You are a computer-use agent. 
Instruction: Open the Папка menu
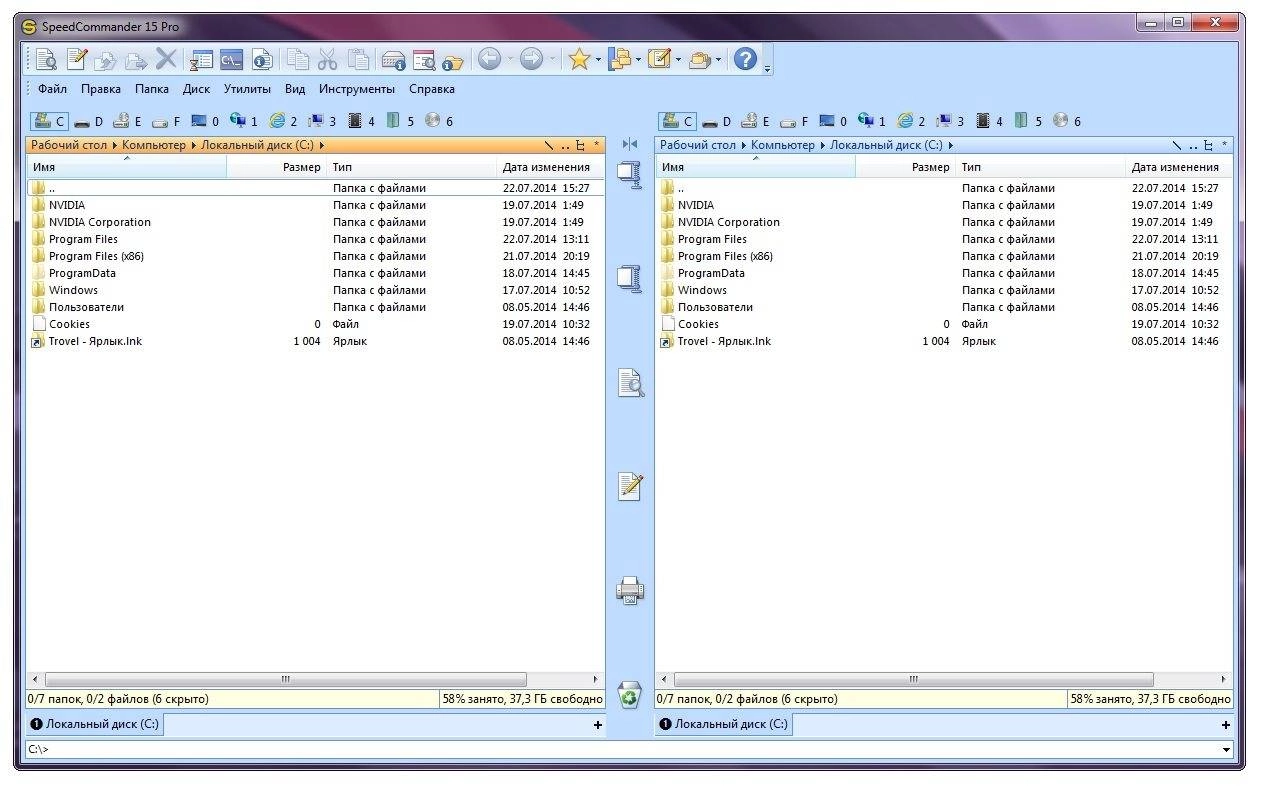click(x=152, y=89)
